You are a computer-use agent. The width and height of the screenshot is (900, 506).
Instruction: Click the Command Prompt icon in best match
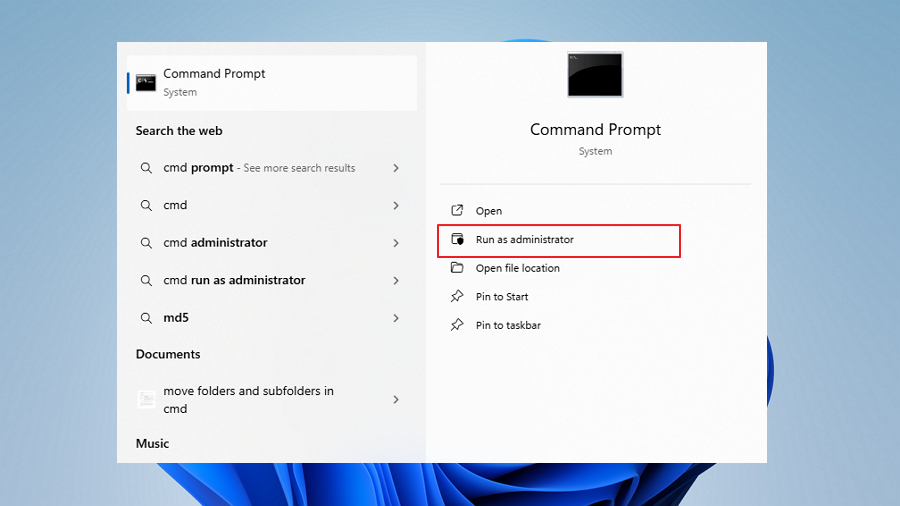[x=146, y=82]
